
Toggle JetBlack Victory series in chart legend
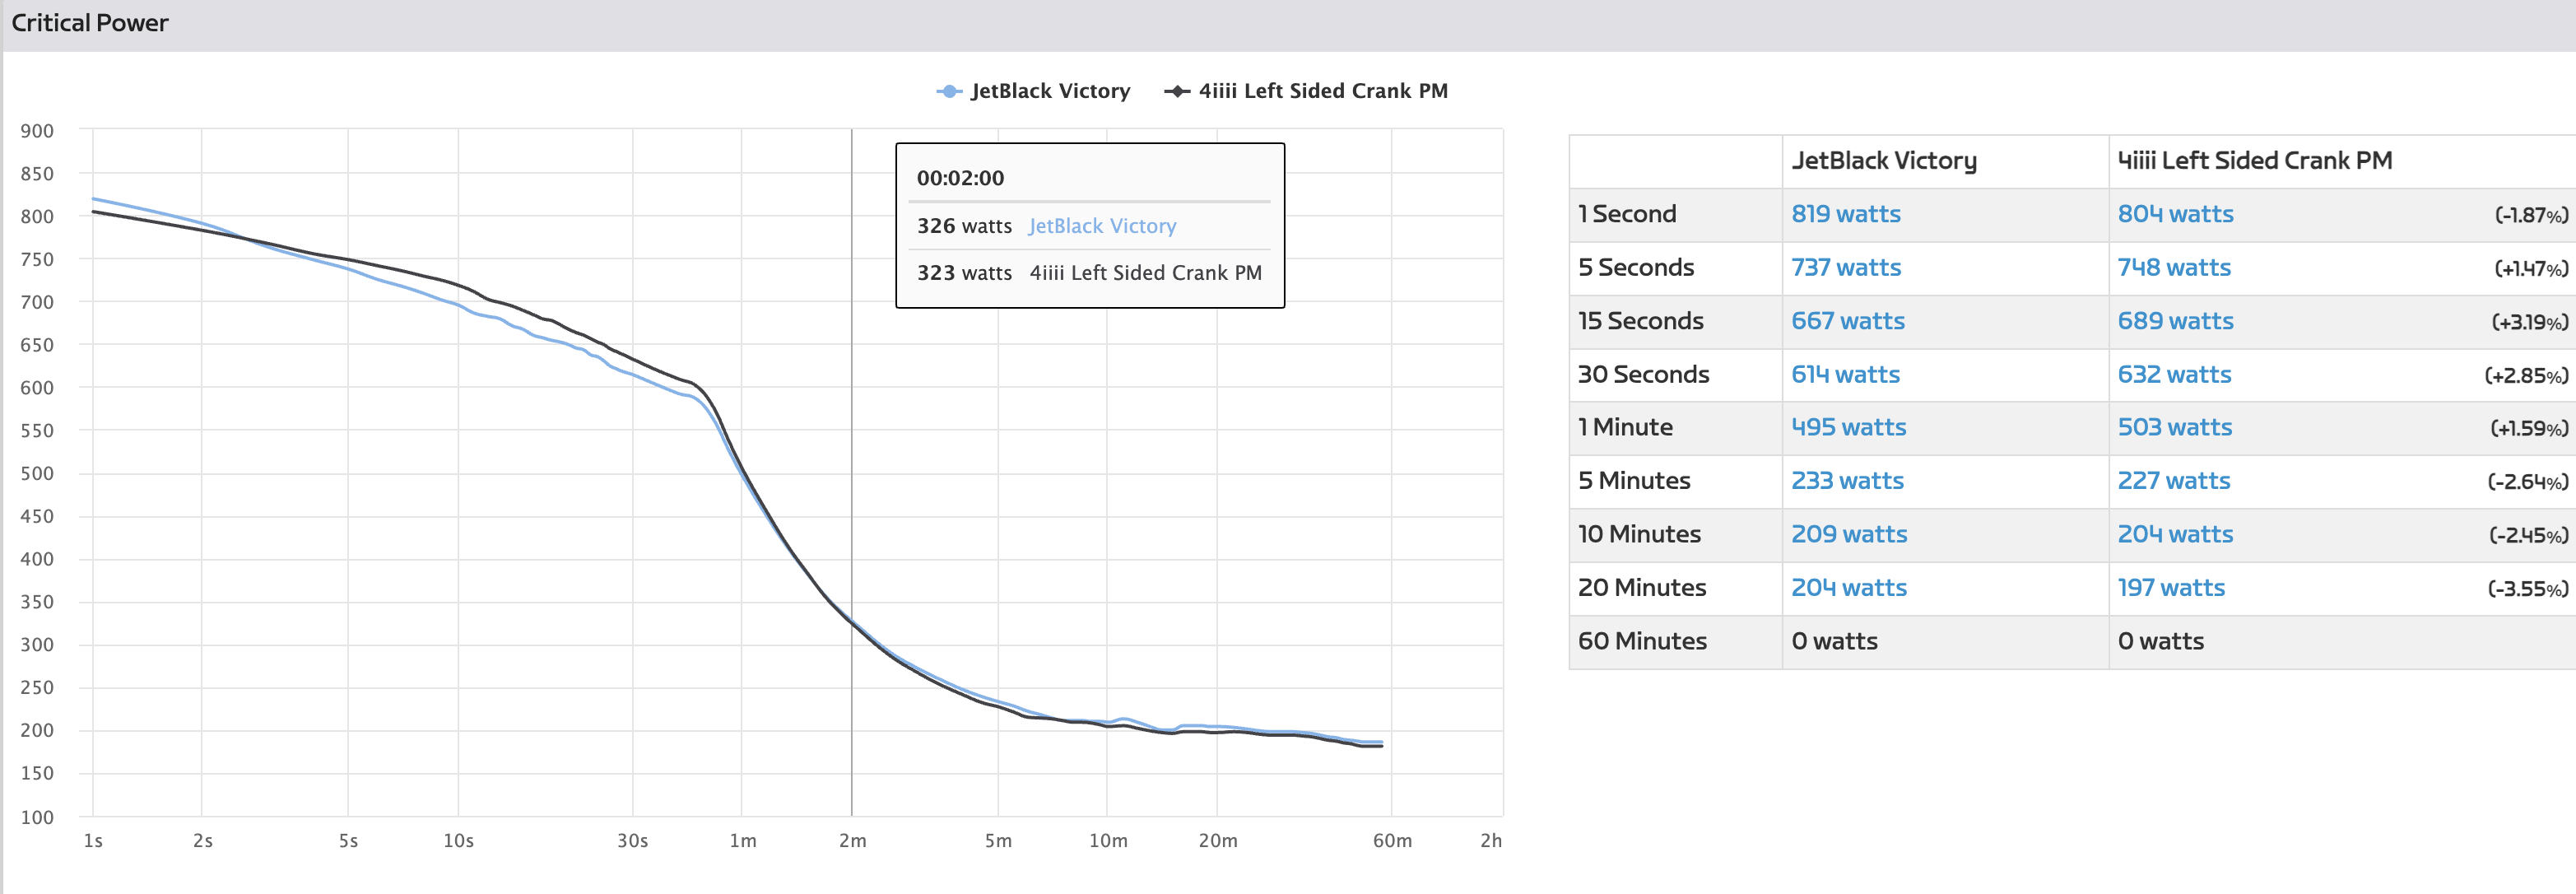coord(1049,91)
